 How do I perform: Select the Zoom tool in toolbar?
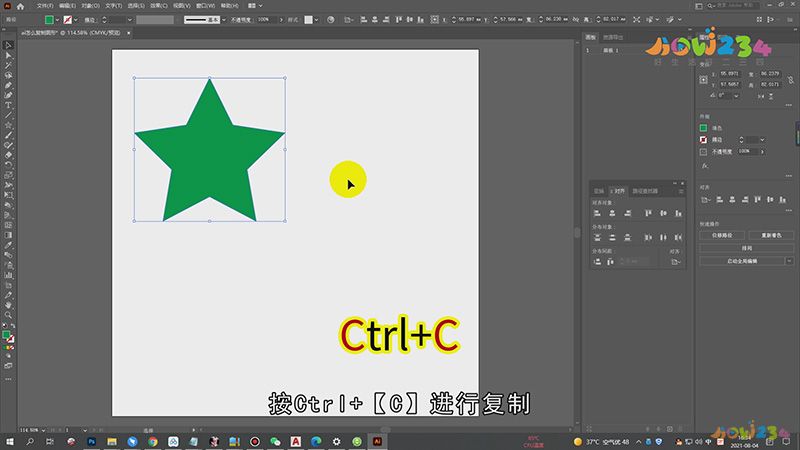(x=8, y=315)
